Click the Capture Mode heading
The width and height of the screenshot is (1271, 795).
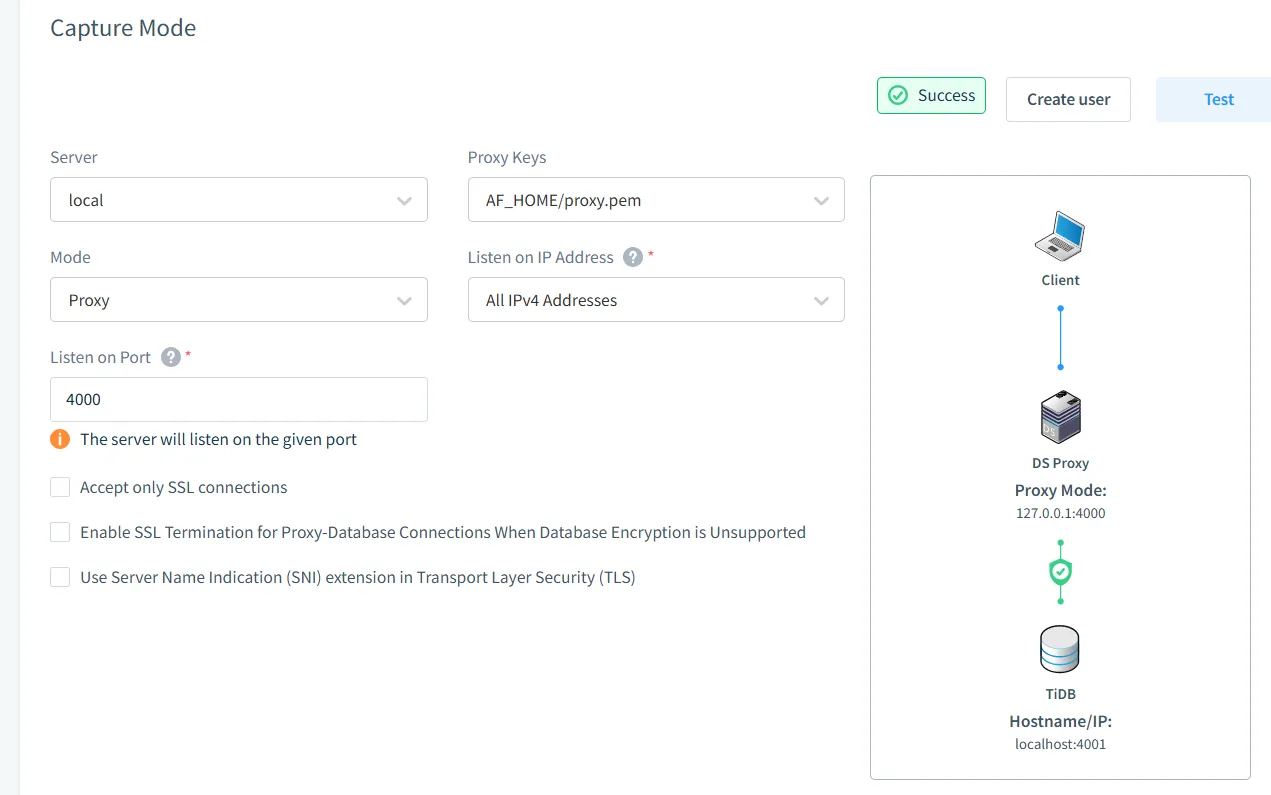coord(123,28)
